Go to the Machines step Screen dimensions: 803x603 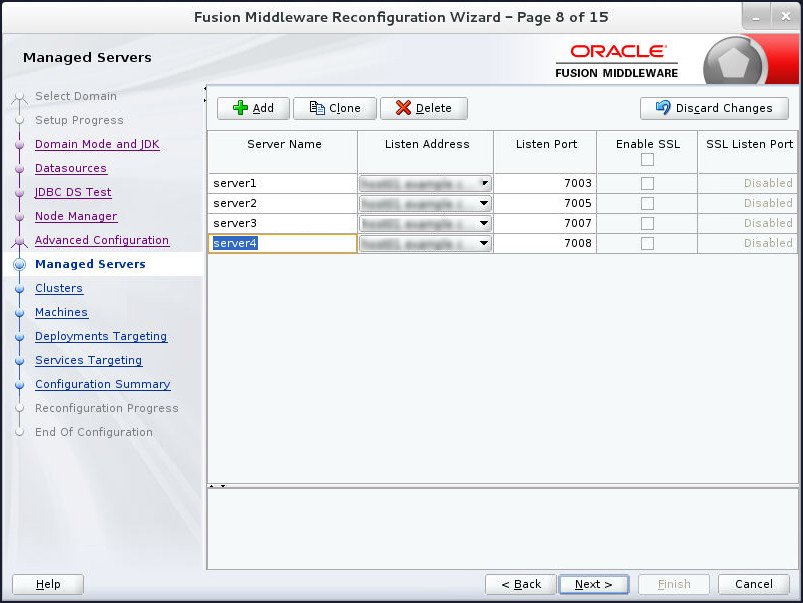(61, 313)
